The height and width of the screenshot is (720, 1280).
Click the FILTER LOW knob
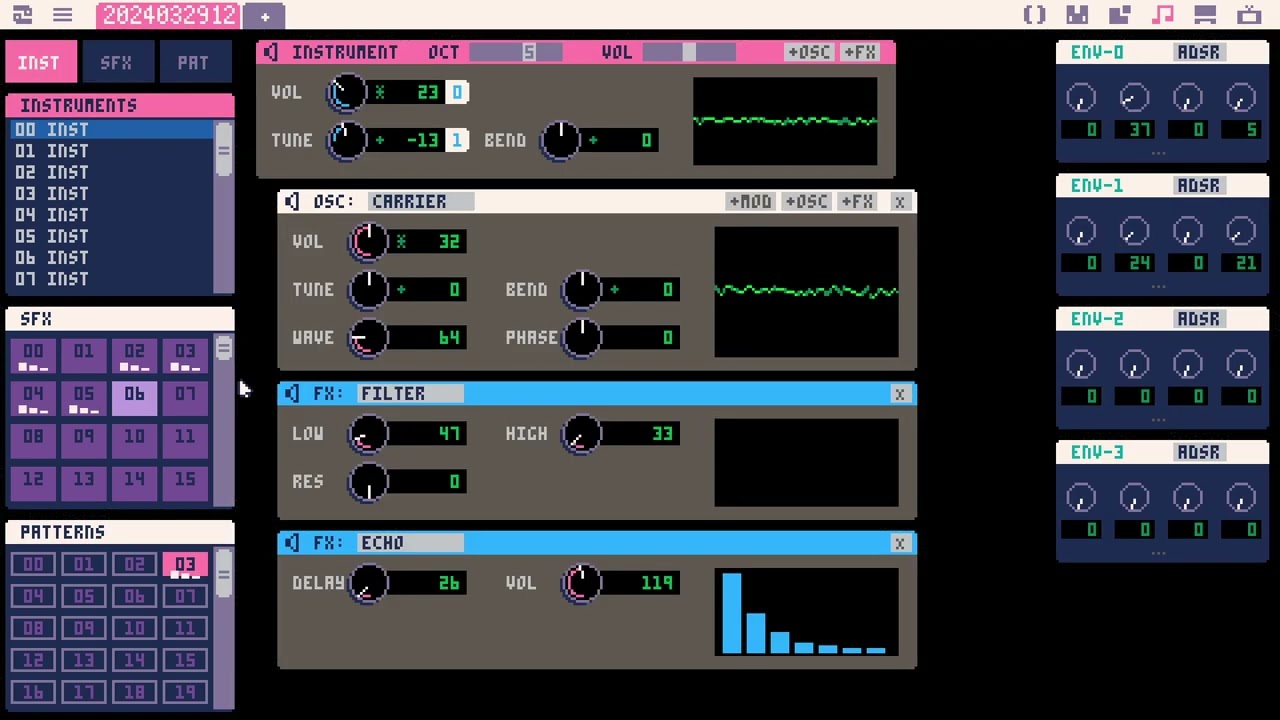click(369, 434)
